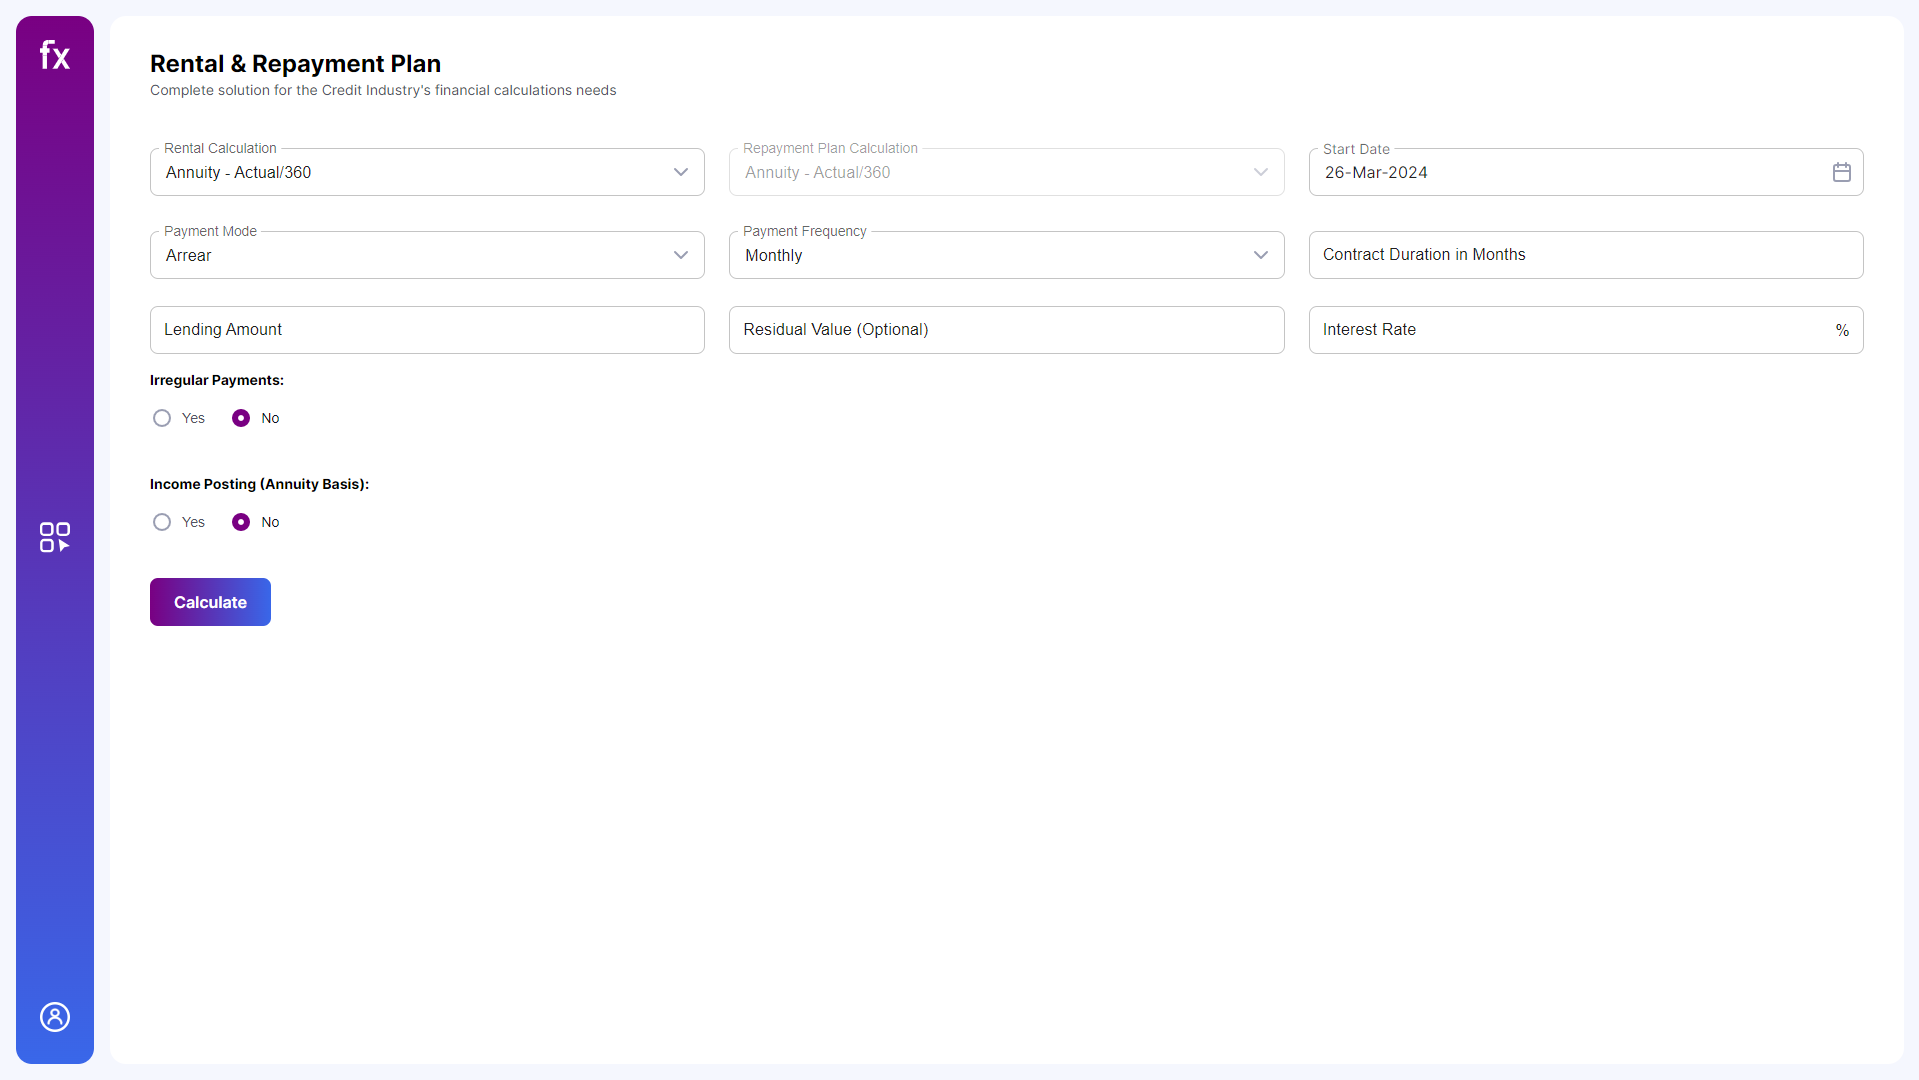Screen dimensions: 1919x1080
Task: Open the Repayment Plan Calculation dropdown
Action: [x=1006, y=172]
